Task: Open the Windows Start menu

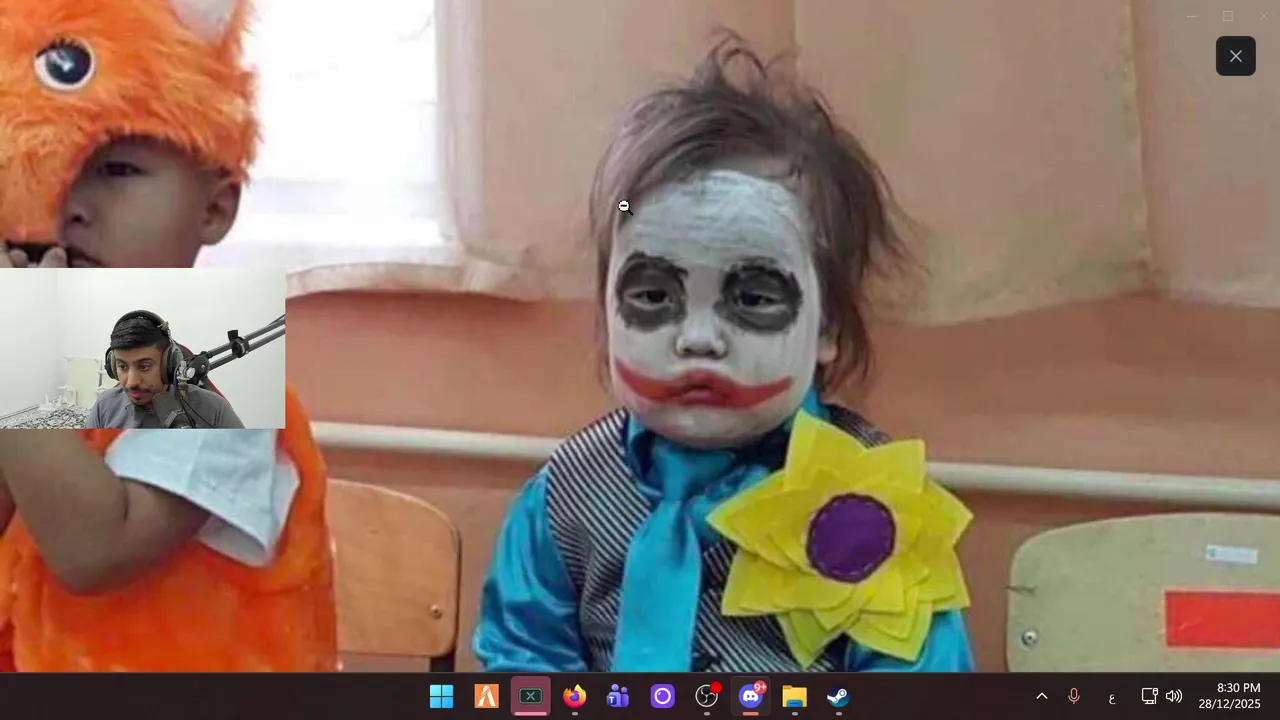Action: [x=441, y=696]
